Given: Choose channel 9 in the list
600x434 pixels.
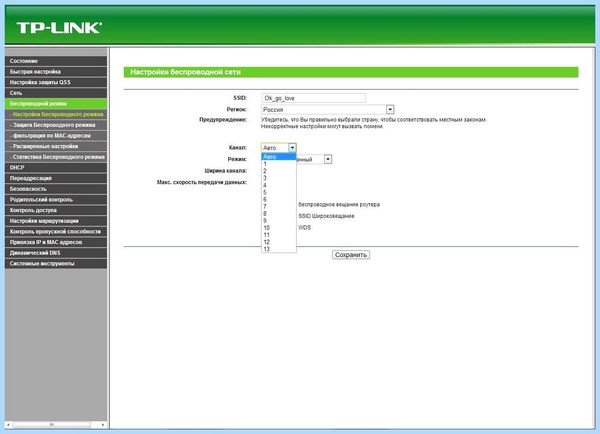Looking at the screenshot, I should coord(279,221).
